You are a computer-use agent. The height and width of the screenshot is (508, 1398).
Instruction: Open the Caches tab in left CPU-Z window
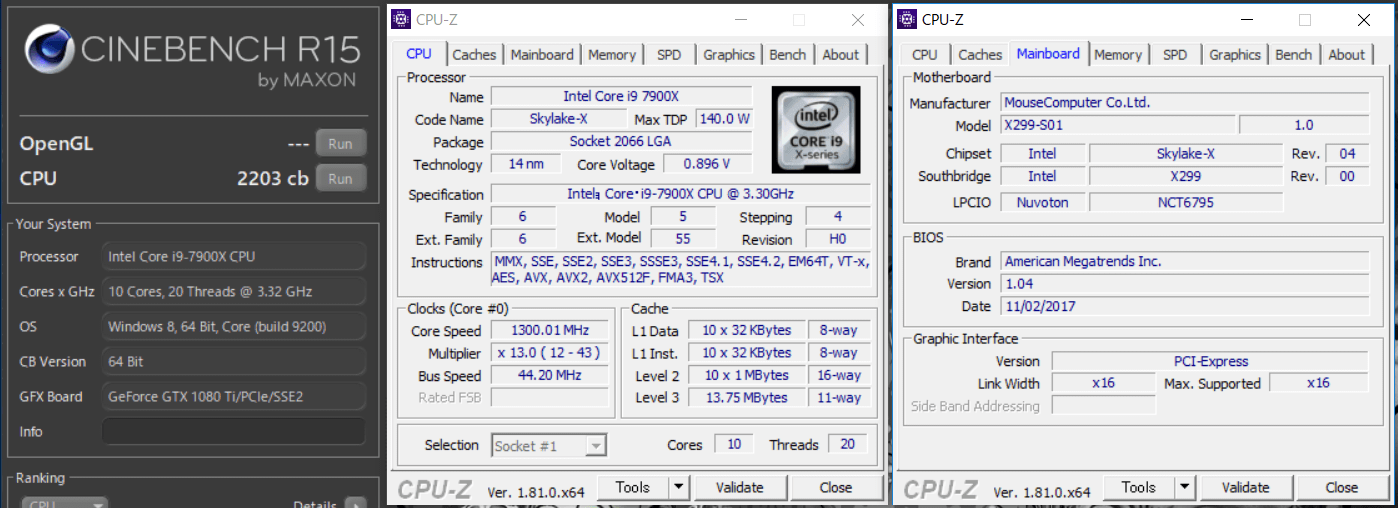(x=474, y=55)
